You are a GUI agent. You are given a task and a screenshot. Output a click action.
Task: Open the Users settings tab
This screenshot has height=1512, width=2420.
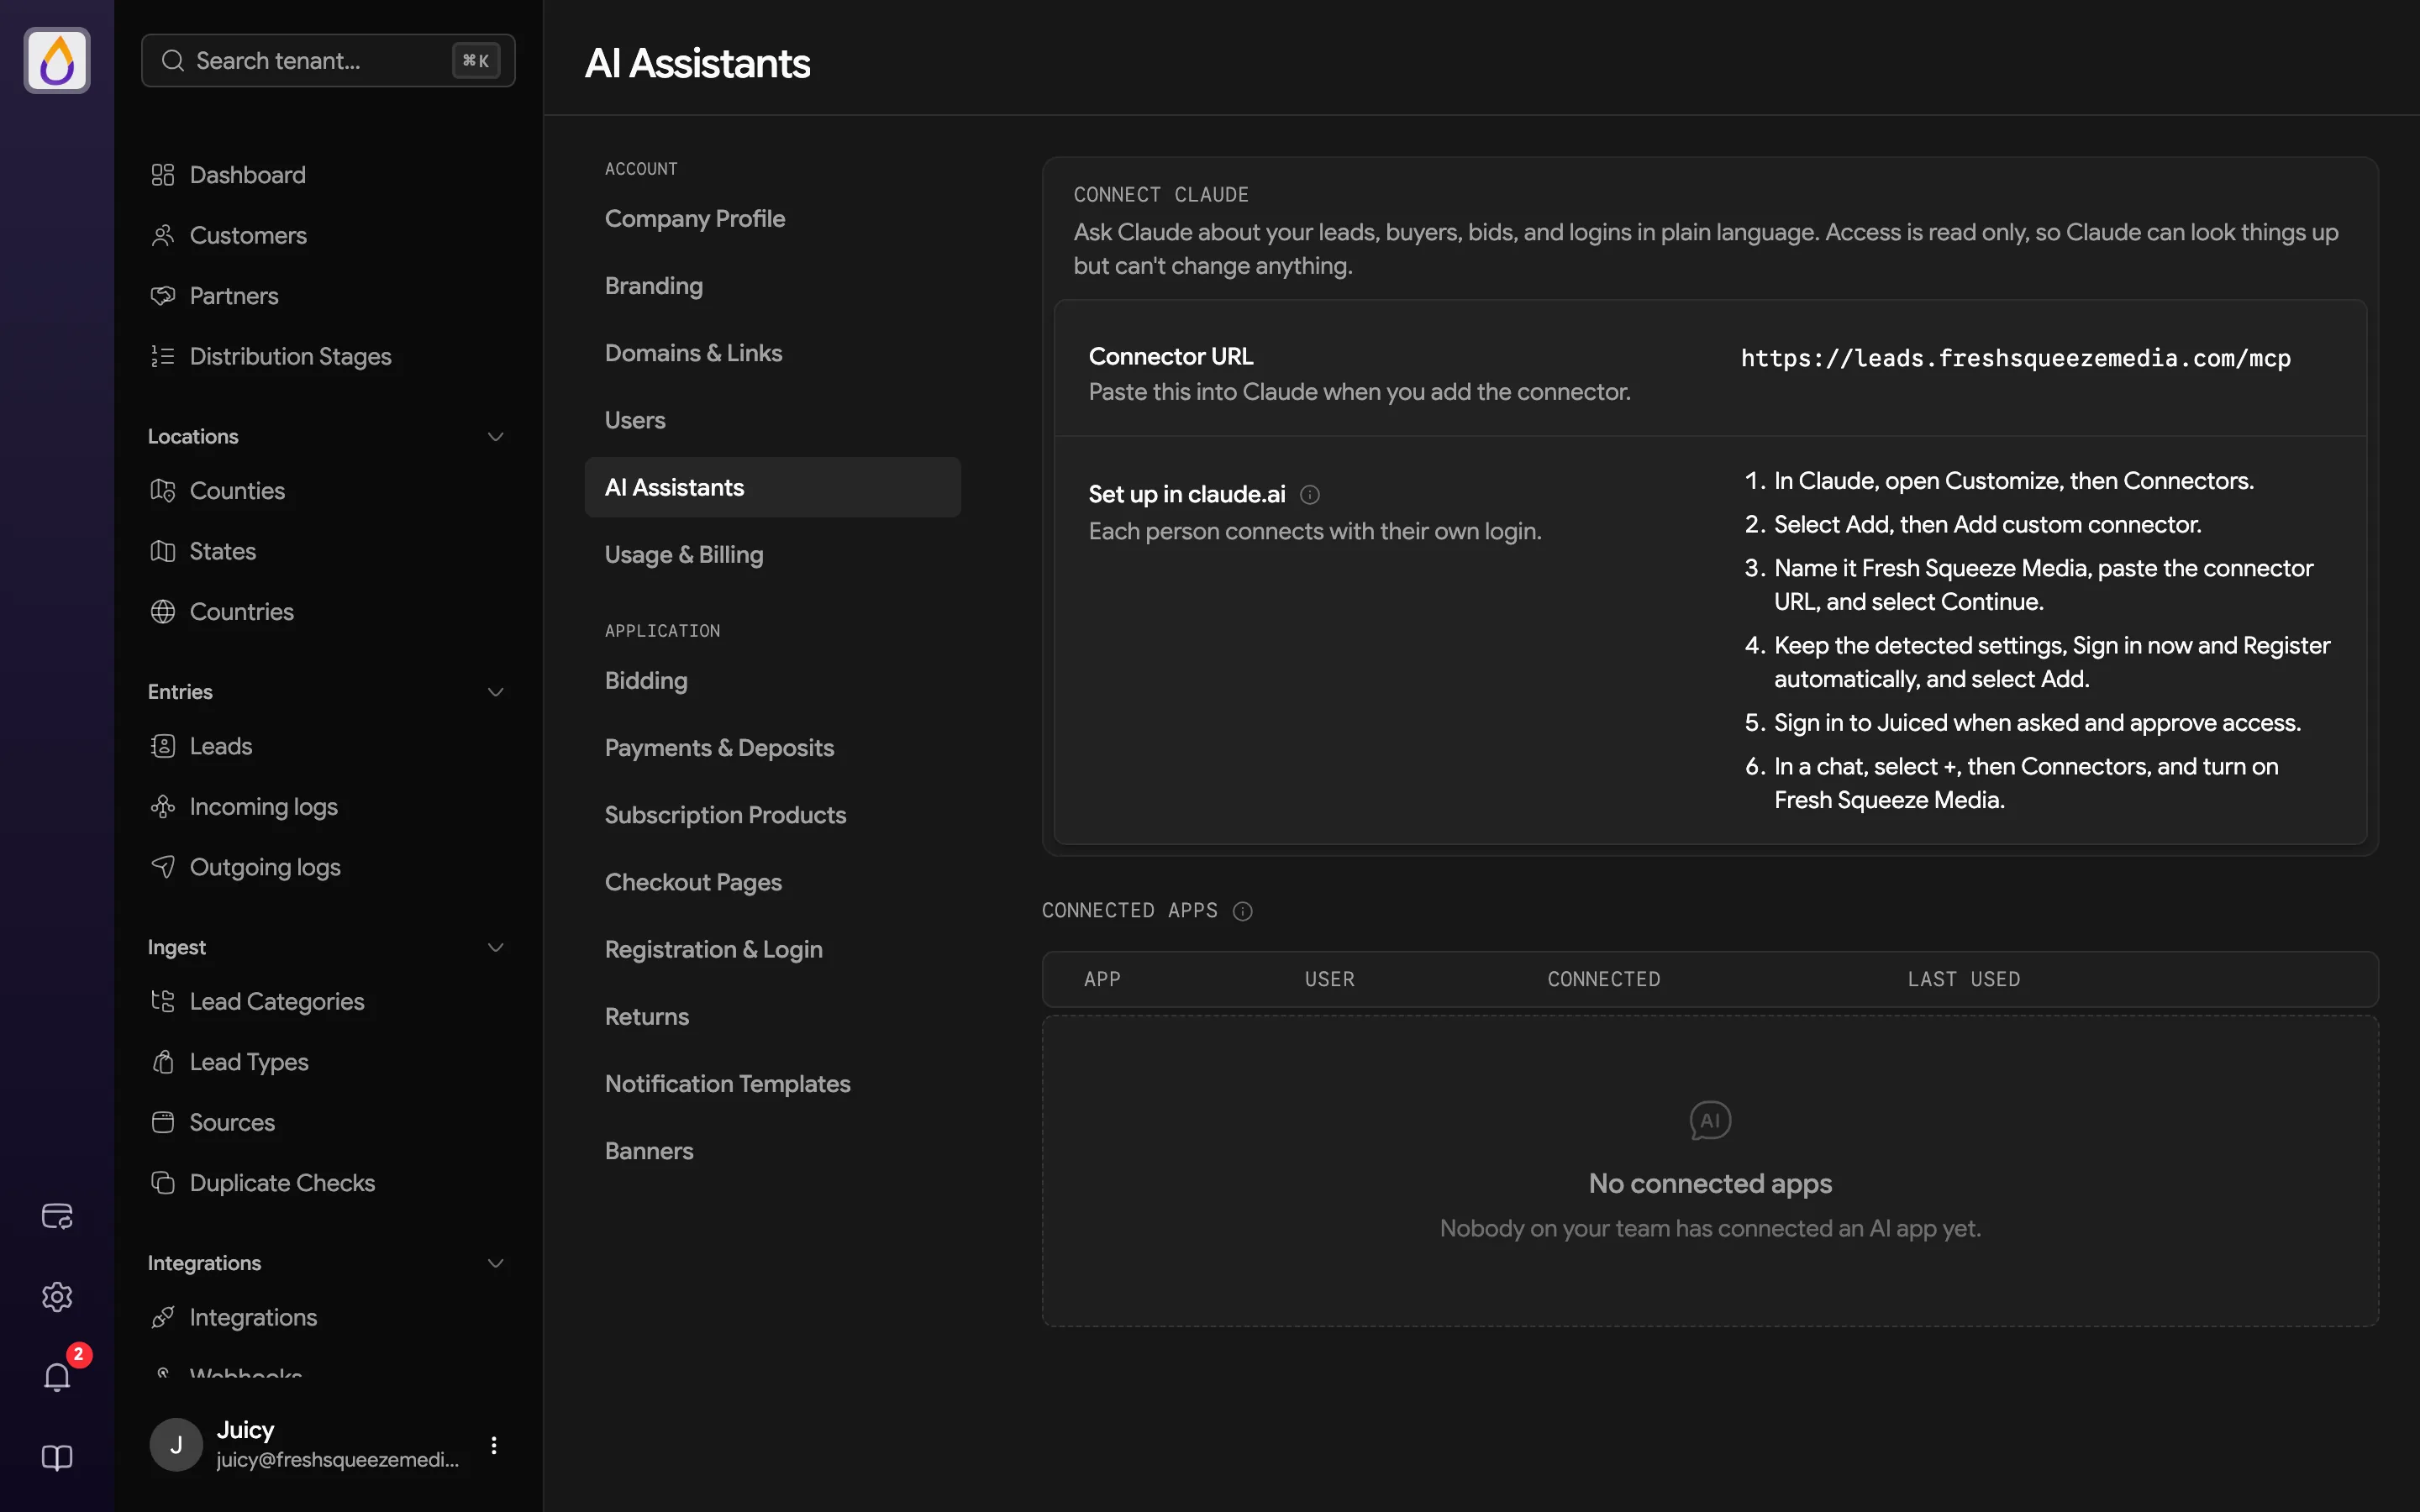[772, 420]
